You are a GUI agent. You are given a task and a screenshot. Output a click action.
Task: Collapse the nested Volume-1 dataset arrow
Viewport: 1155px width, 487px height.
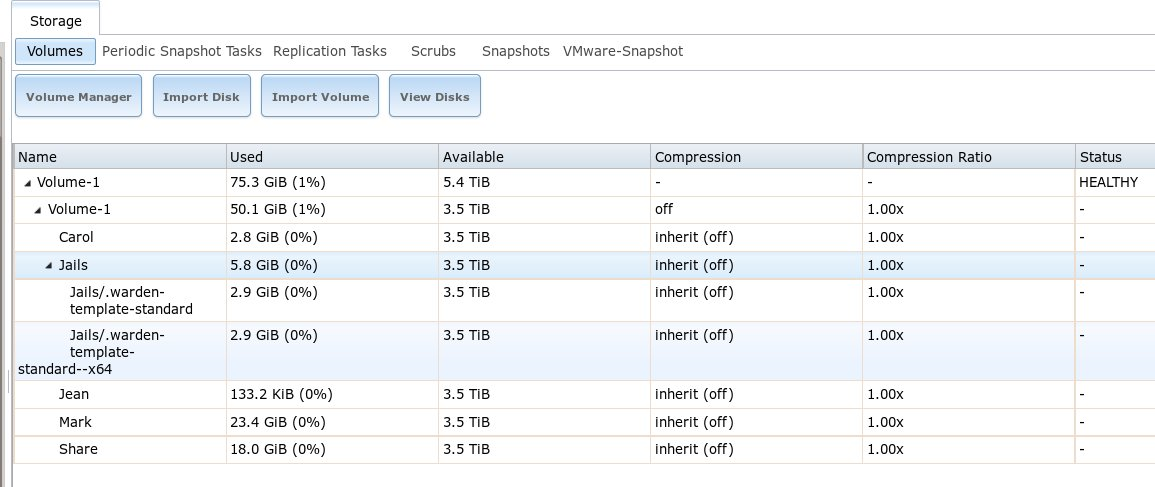click(x=38, y=210)
